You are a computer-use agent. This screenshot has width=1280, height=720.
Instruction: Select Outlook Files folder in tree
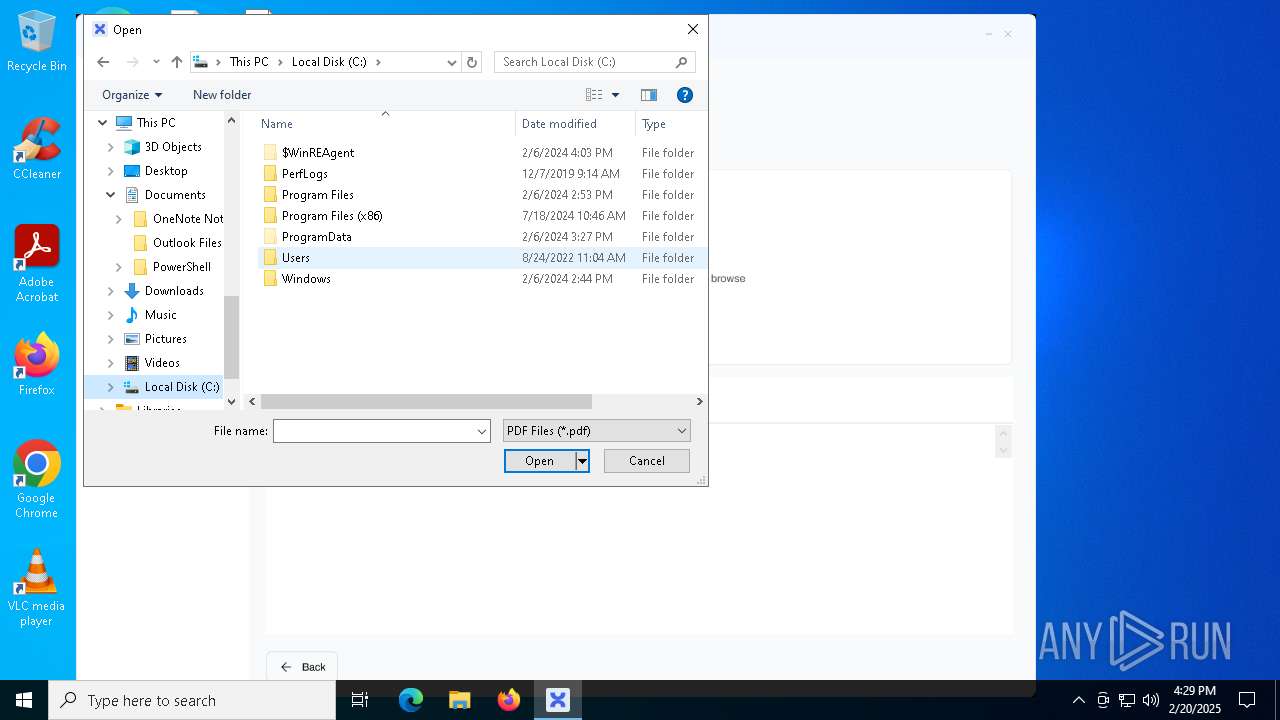pos(177,243)
